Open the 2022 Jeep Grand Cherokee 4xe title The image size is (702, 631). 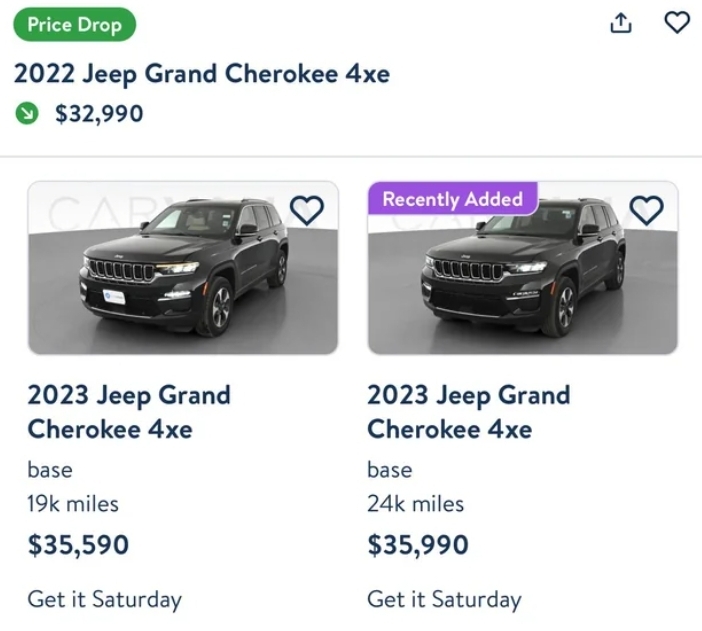coord(201,74)
